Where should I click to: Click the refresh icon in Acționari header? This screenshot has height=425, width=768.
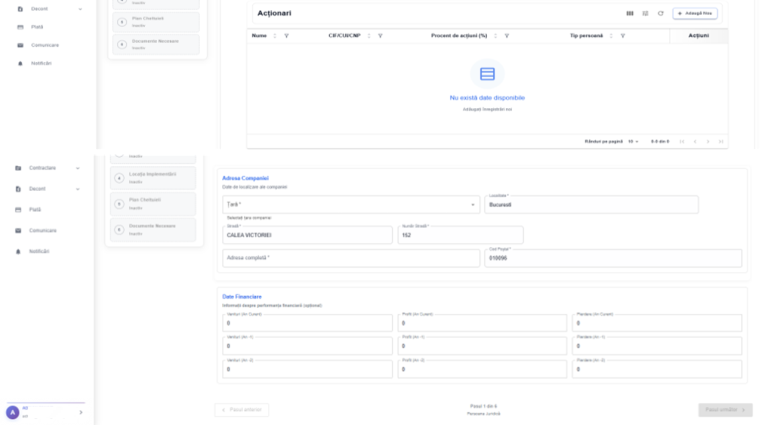pos(660,13)
